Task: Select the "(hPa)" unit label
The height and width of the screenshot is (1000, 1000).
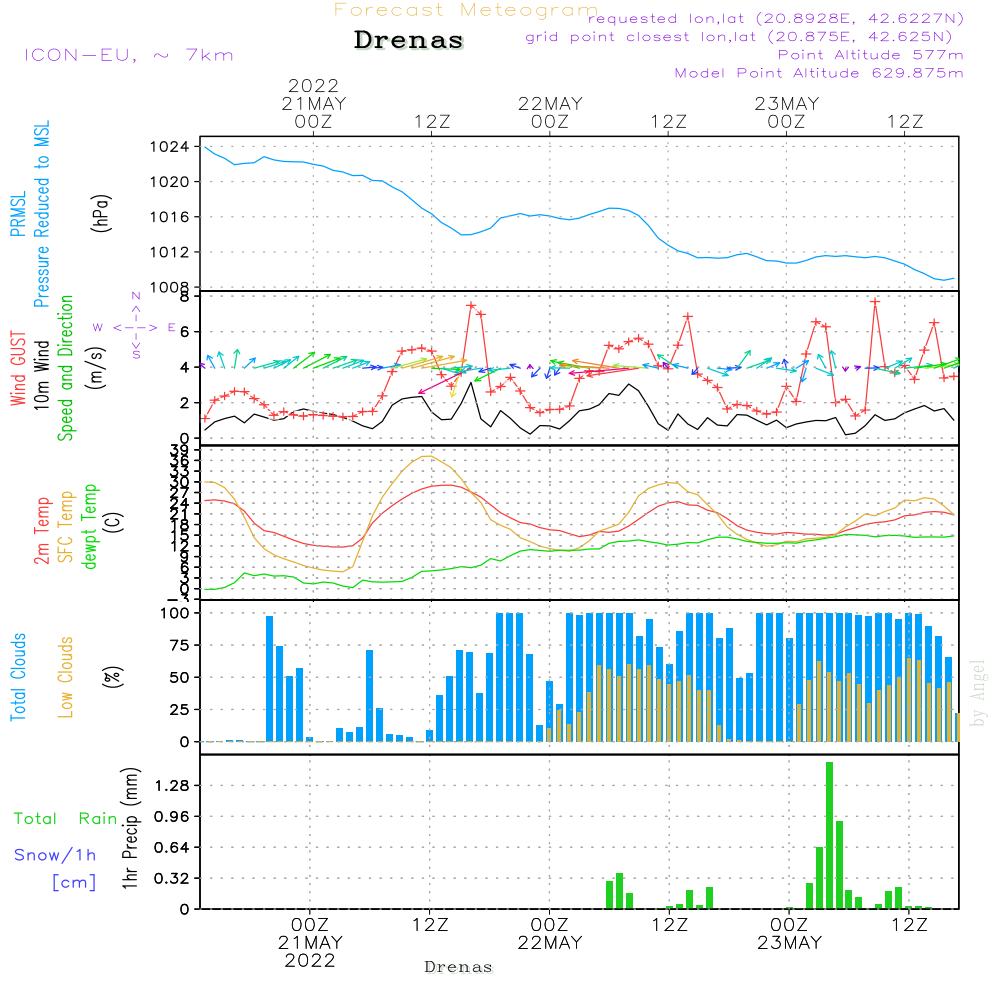Action: (101, 213)
